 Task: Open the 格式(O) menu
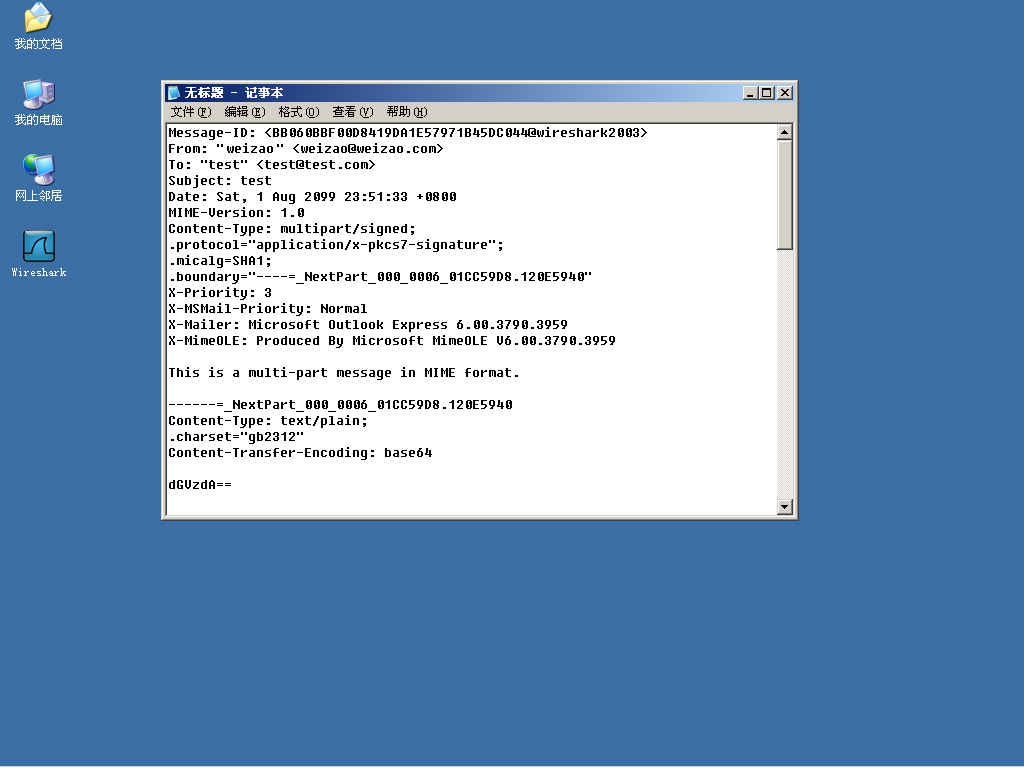click(298, 112)
